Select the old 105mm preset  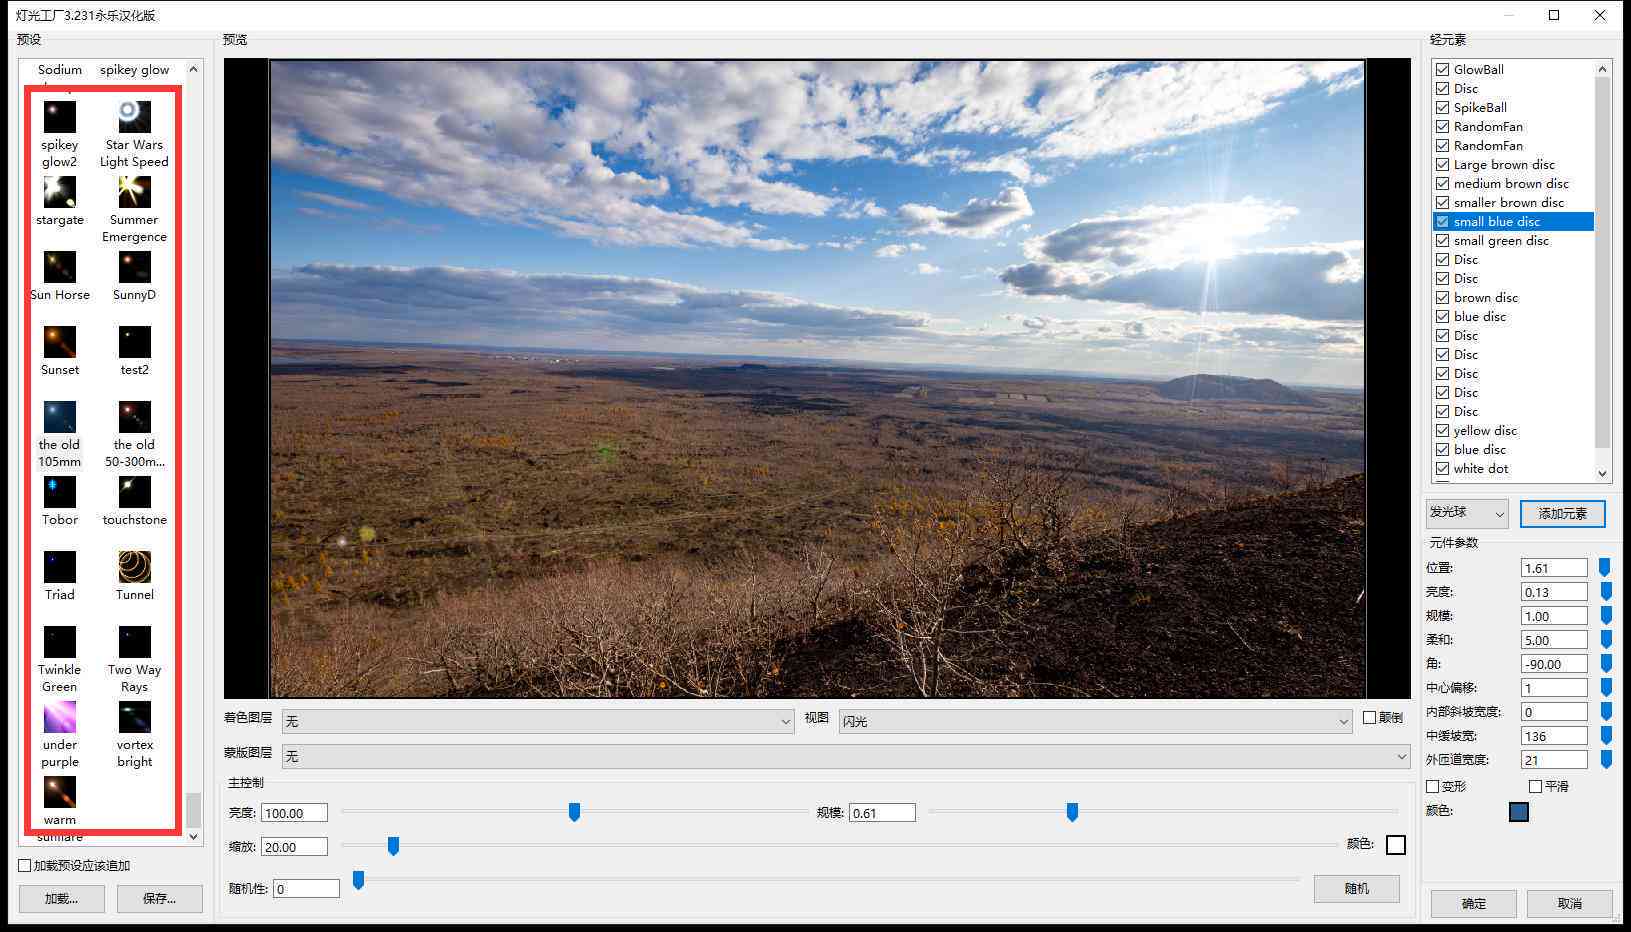pos(60,417)
